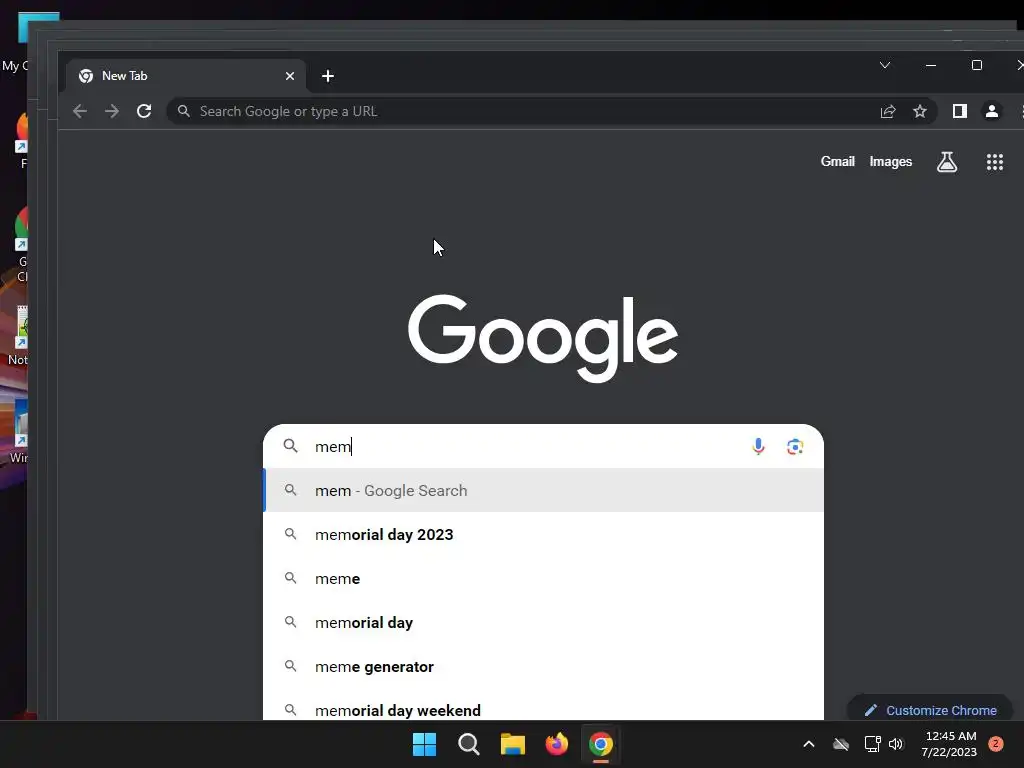1024x768 pixels.
Task: Click the OneDrive cloud tray icon
Action: pos(841,744)
